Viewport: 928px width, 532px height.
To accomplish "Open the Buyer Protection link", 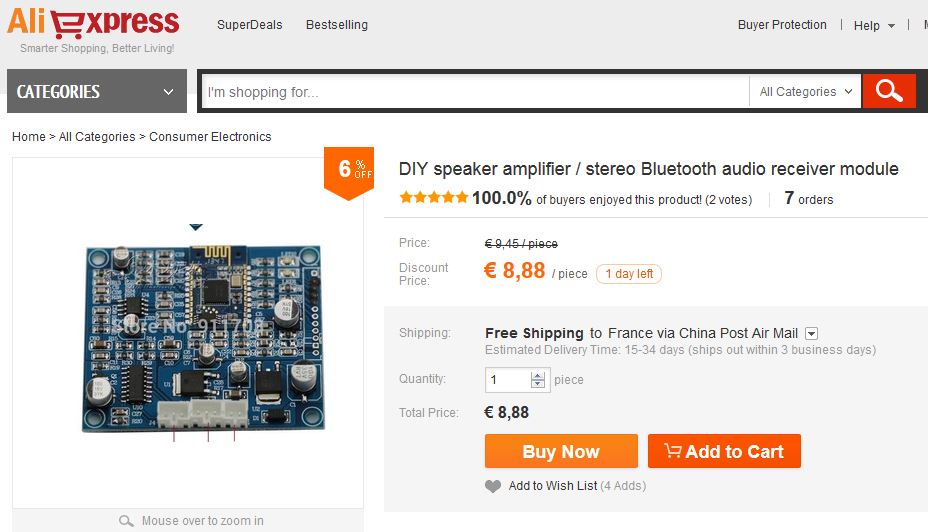I will (x=782, y=25).
